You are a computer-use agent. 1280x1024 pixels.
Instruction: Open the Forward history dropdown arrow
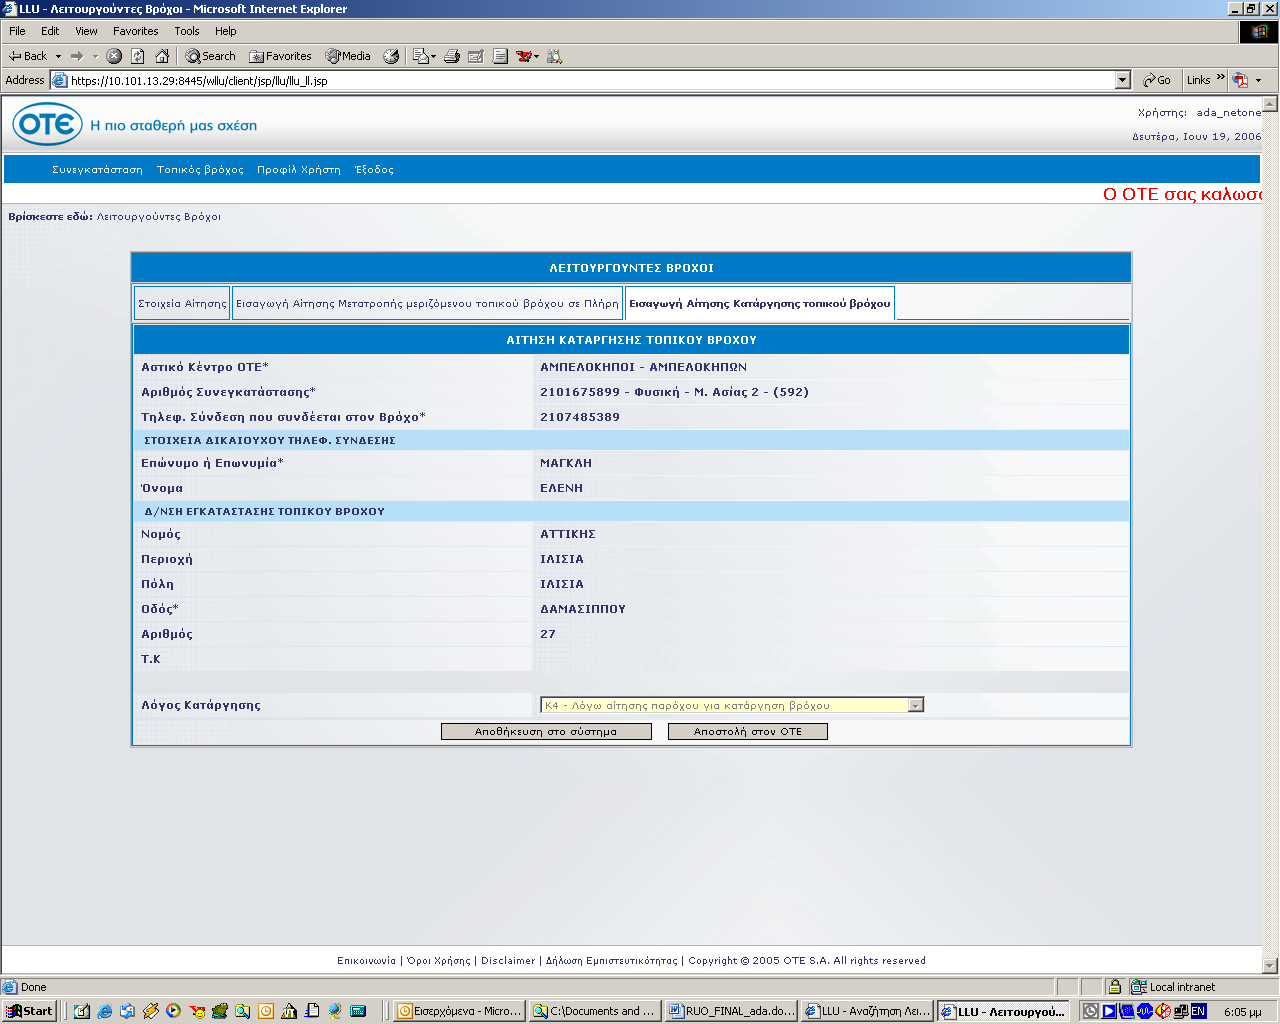click(95, 56)
